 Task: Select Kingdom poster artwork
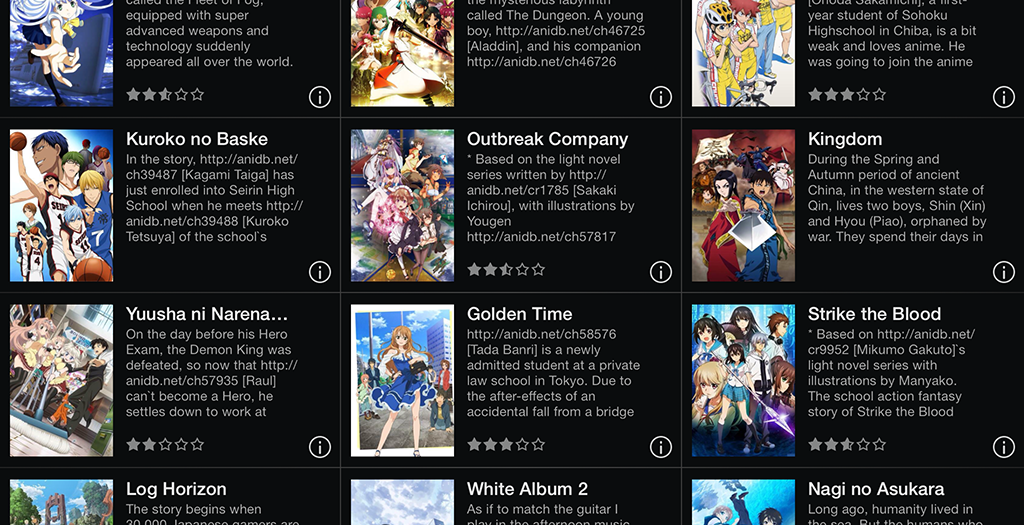pyautogui.click(x=743, y=205)
